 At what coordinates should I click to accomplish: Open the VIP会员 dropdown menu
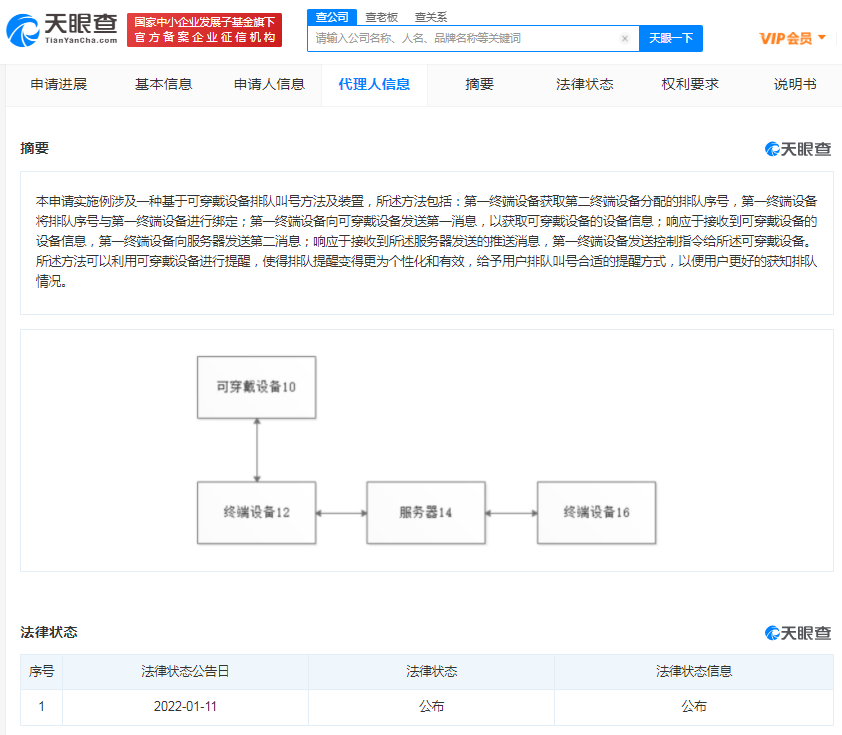click(793, 38)
